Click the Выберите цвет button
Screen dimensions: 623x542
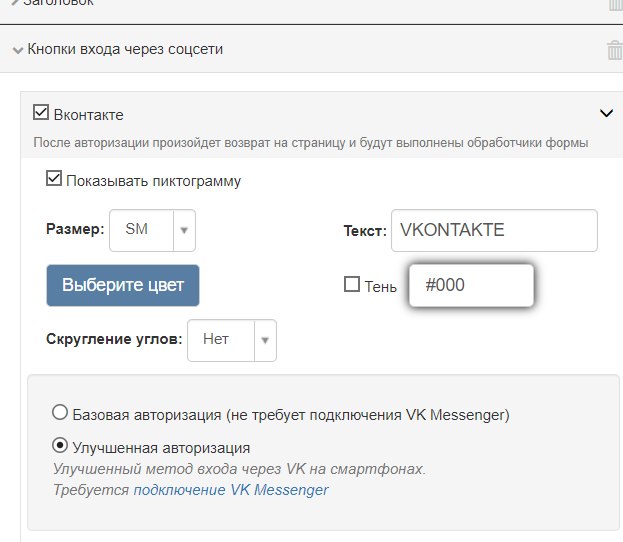(x=123, y=285)
